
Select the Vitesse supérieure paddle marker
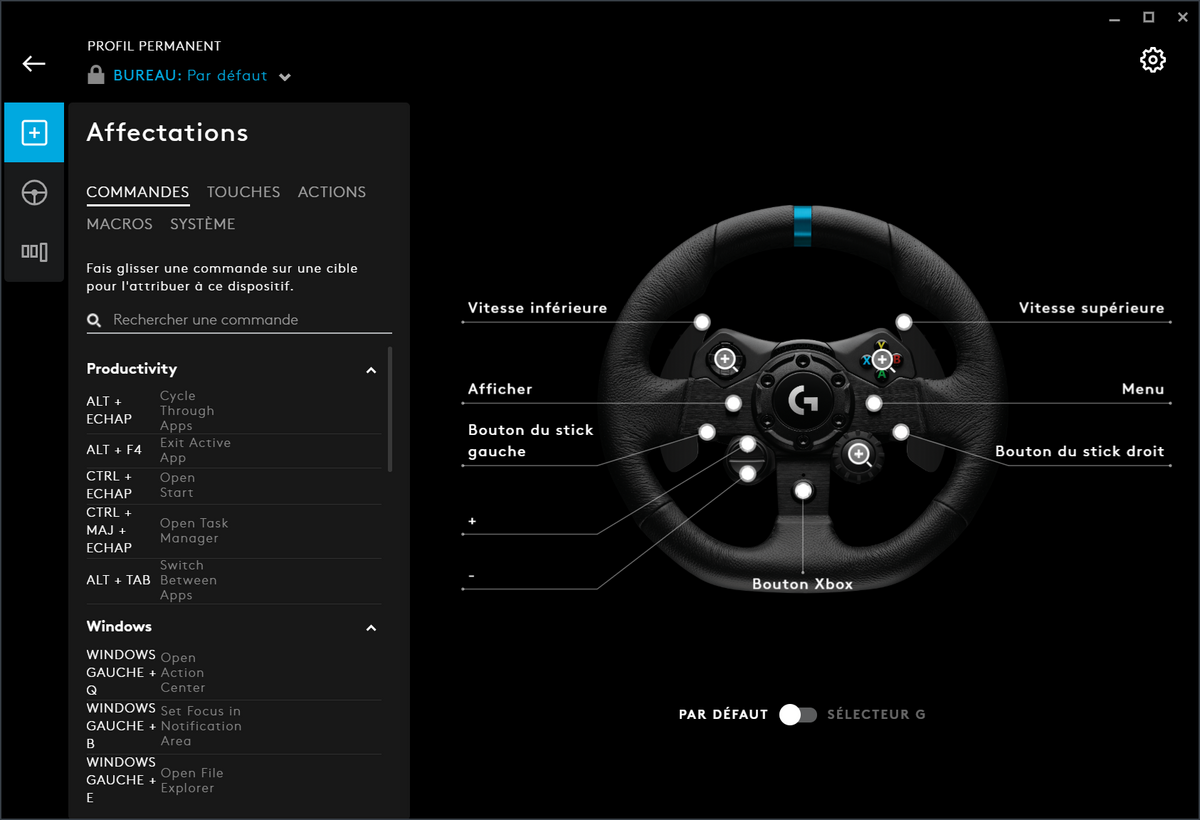tap(904, 322)
